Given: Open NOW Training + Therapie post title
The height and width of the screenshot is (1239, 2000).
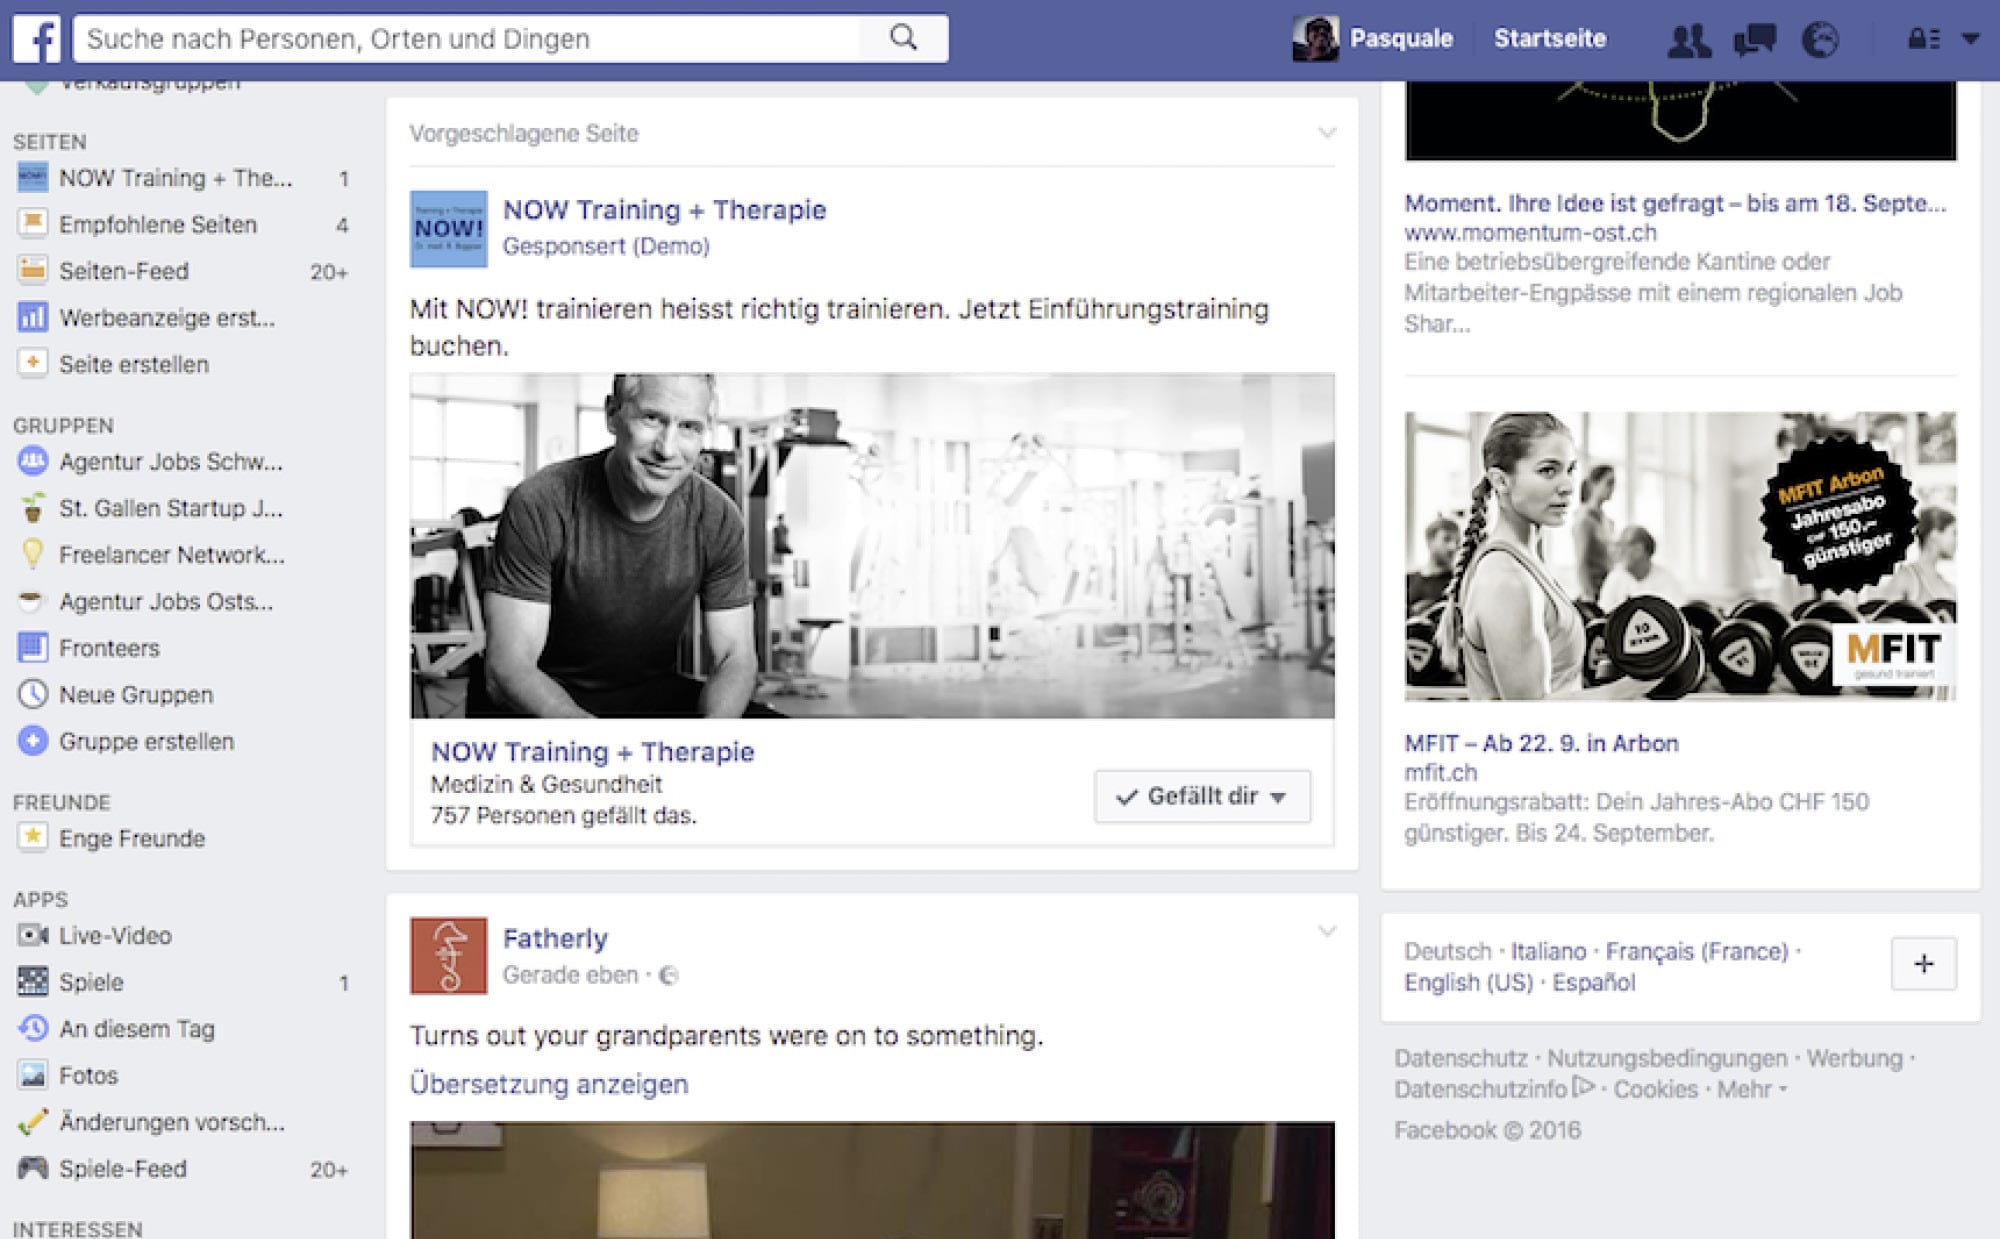Looking at the screenshot, I should (664, 210).
